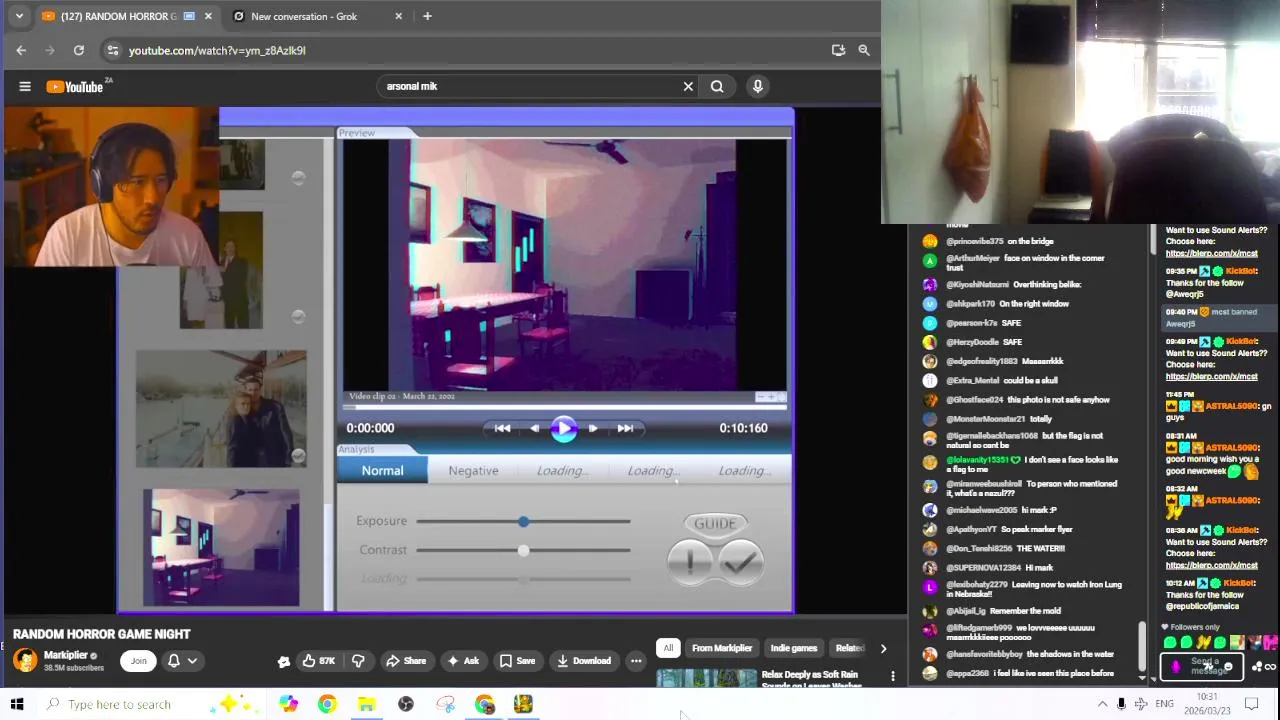Screen dimensions: 1280x720
Task: Download the video
Action: tap(584, 661)
